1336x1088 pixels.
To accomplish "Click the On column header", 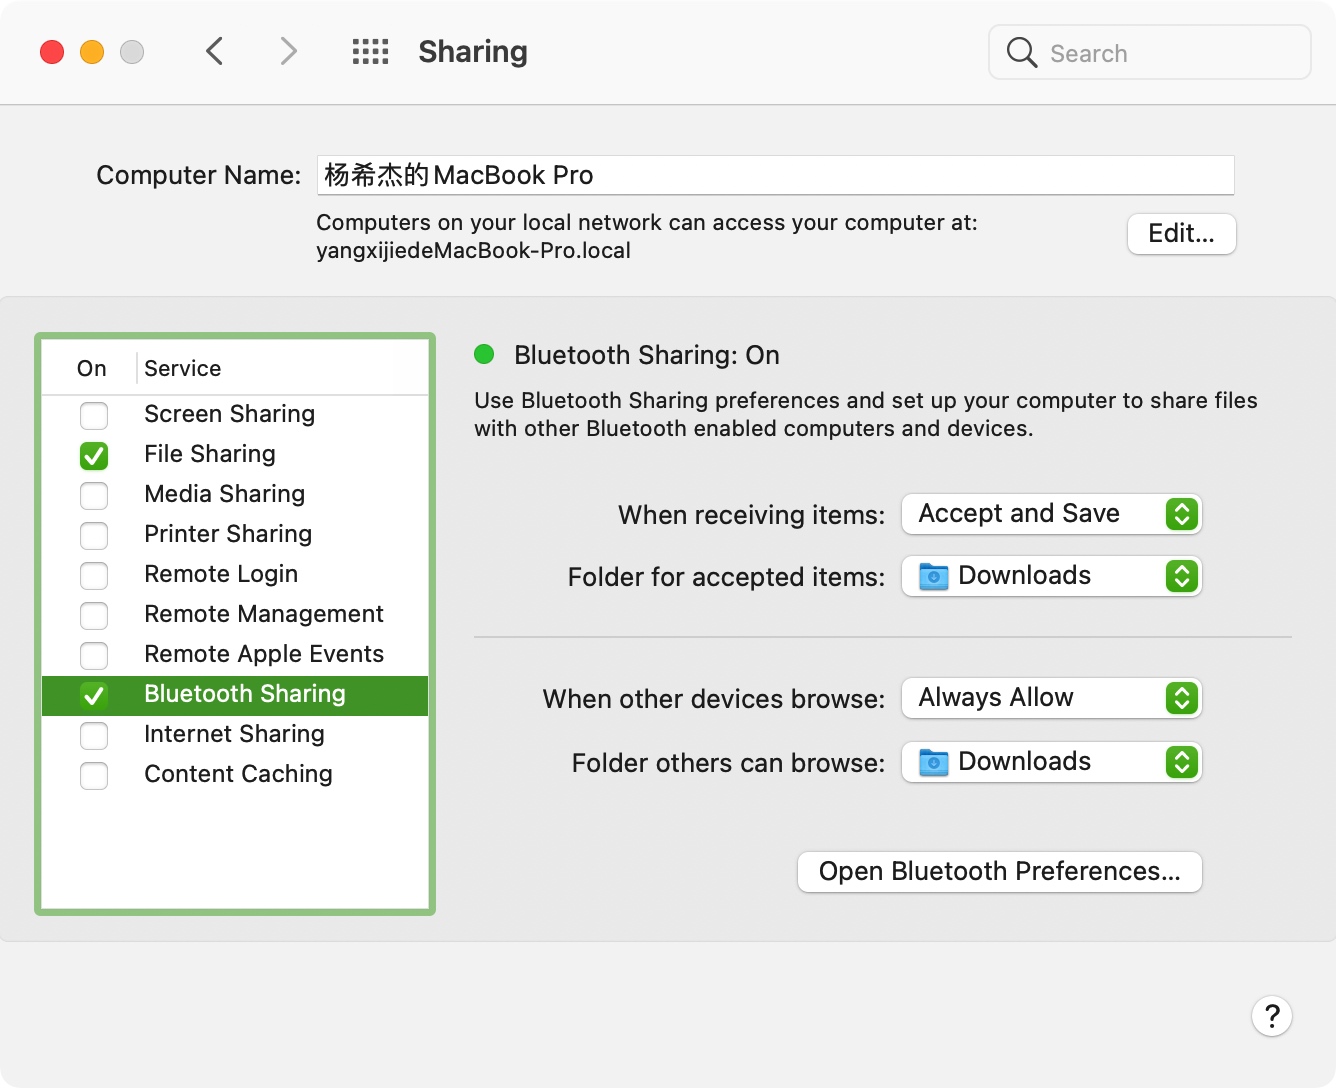I will (x=91, y=368).
